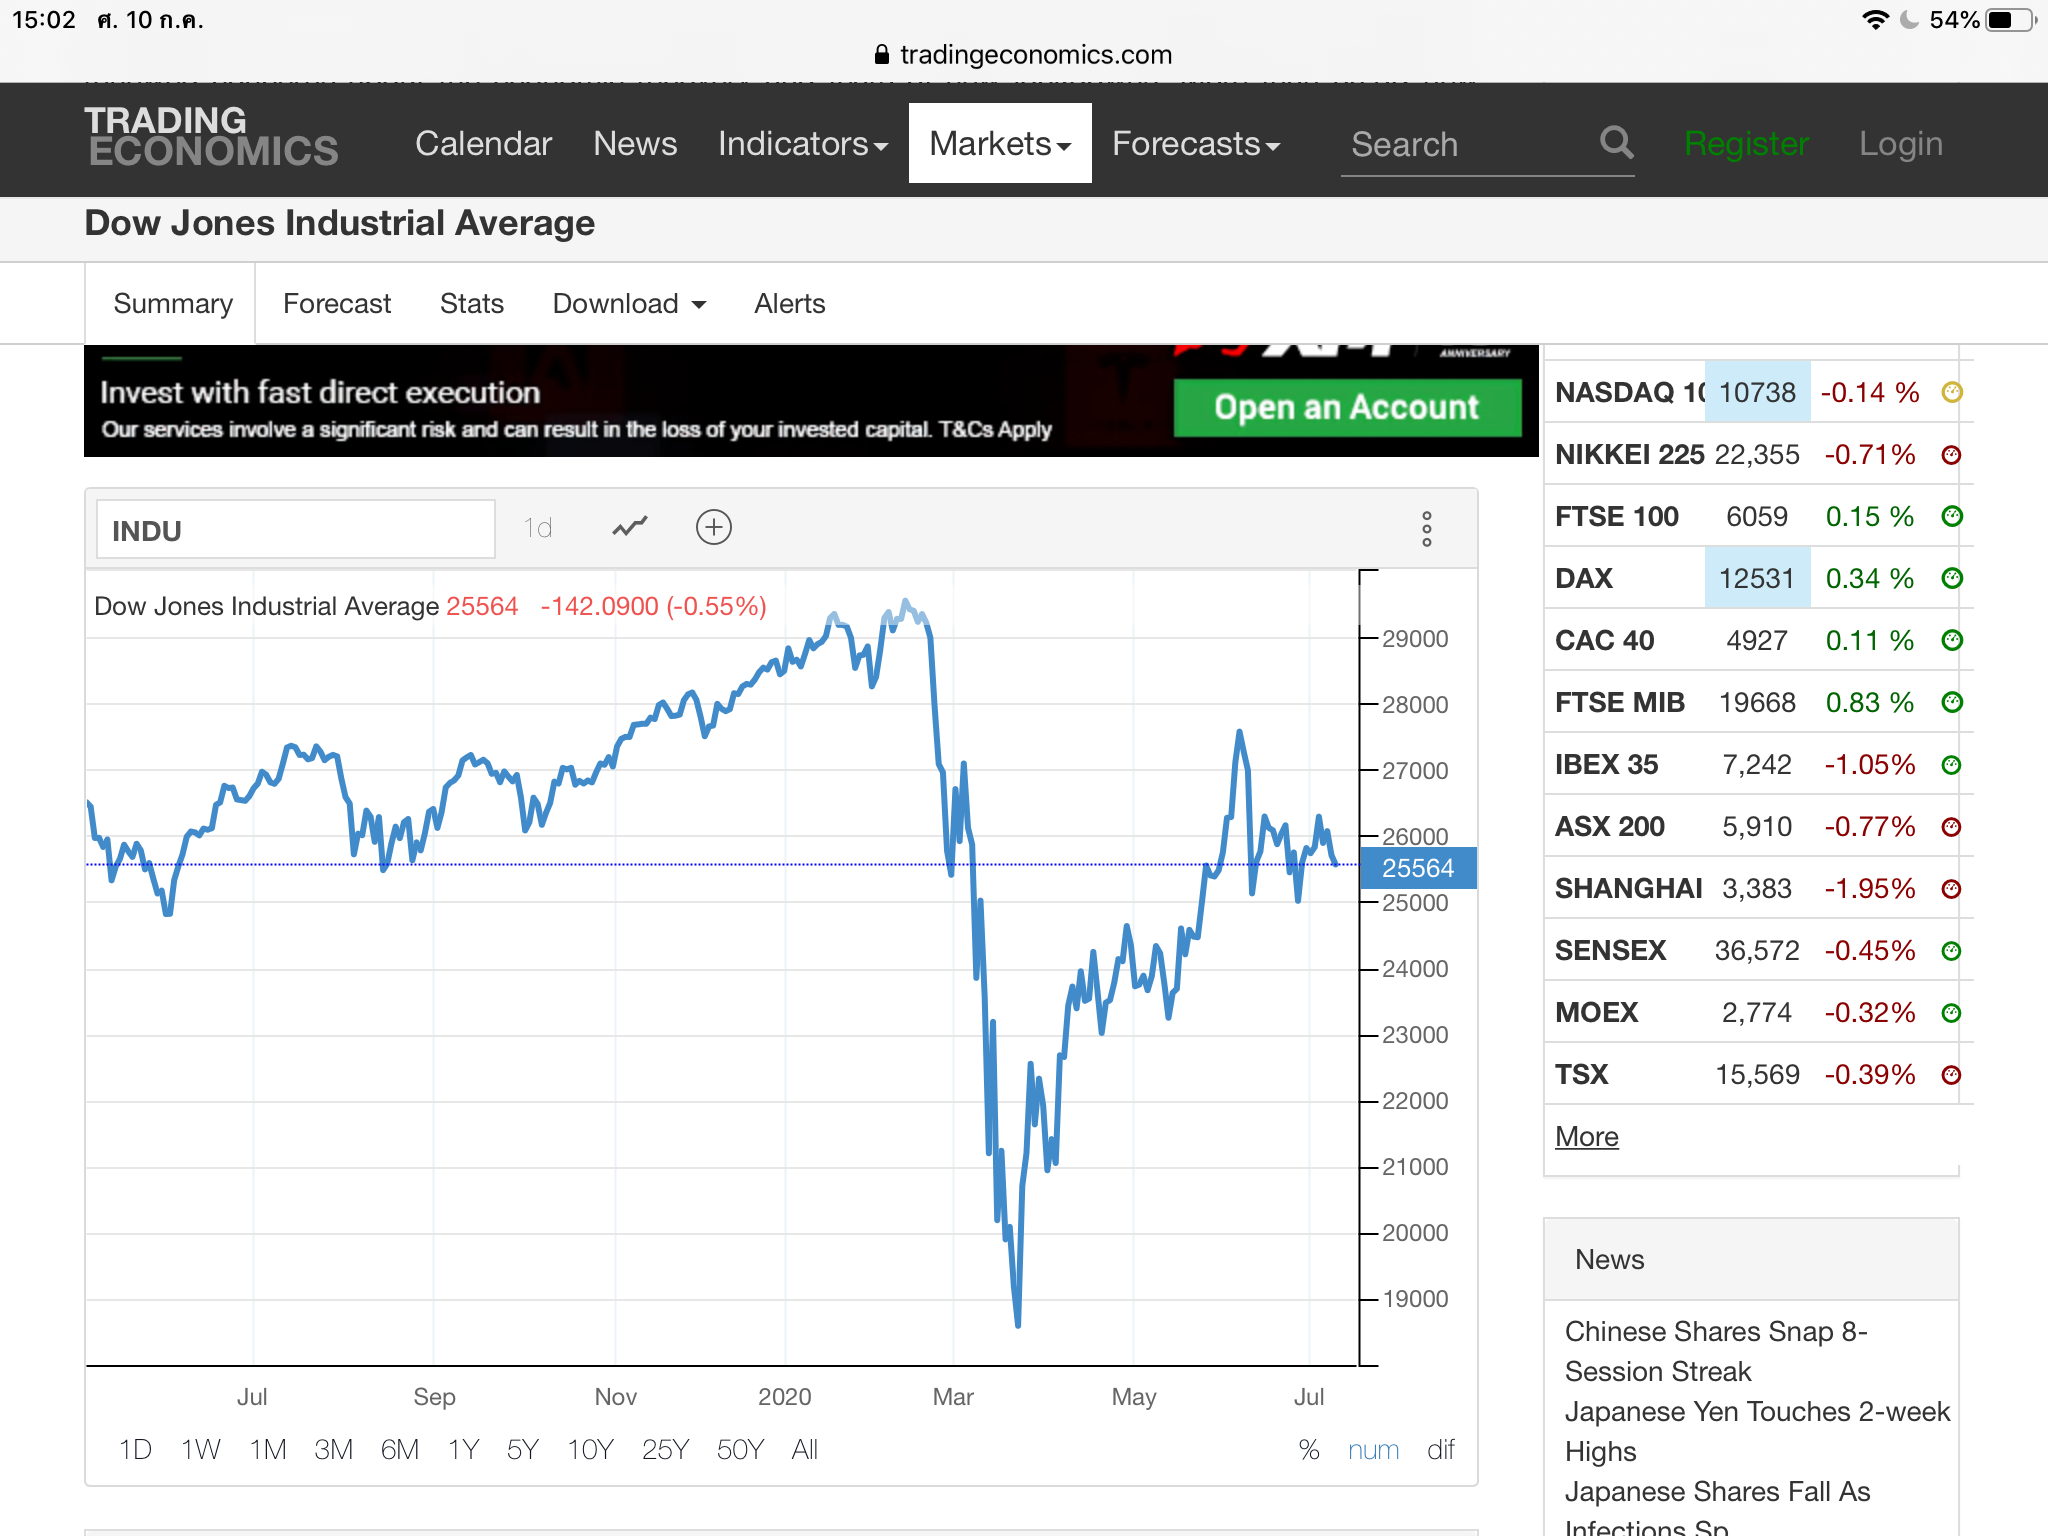This screenshot has width=2048, height=1536.
Task: Open the chart's three-dot options menu
Action: [x=1426, y=529]
